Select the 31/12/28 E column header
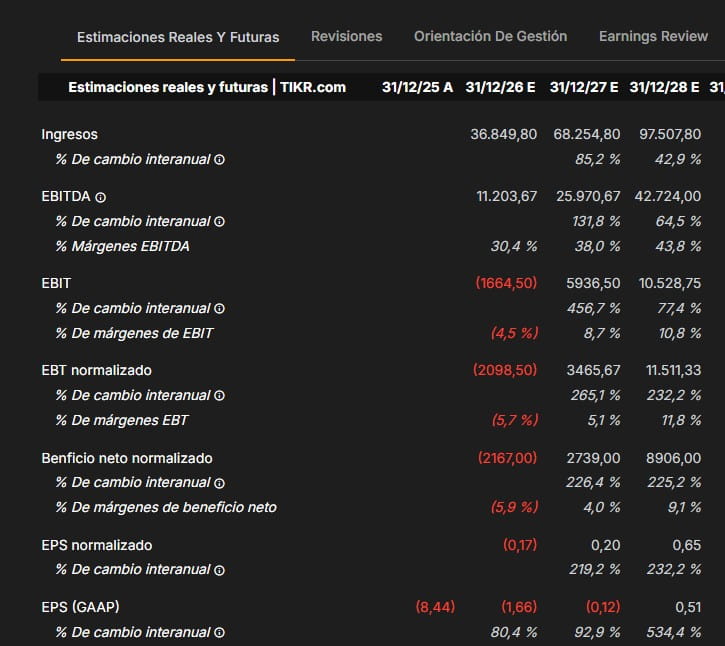The width and height of the screenshot is (725, 646). [664, 87]
